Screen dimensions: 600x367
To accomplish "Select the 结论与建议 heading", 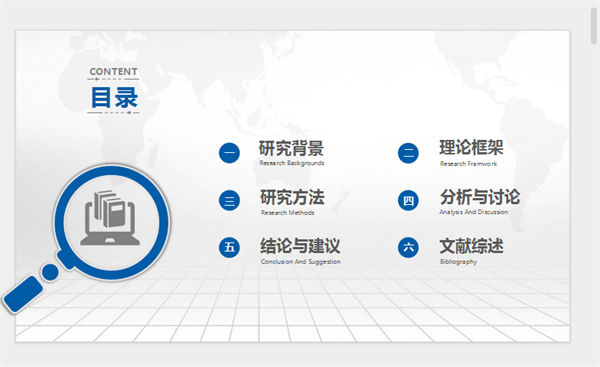I will point(300,246).
